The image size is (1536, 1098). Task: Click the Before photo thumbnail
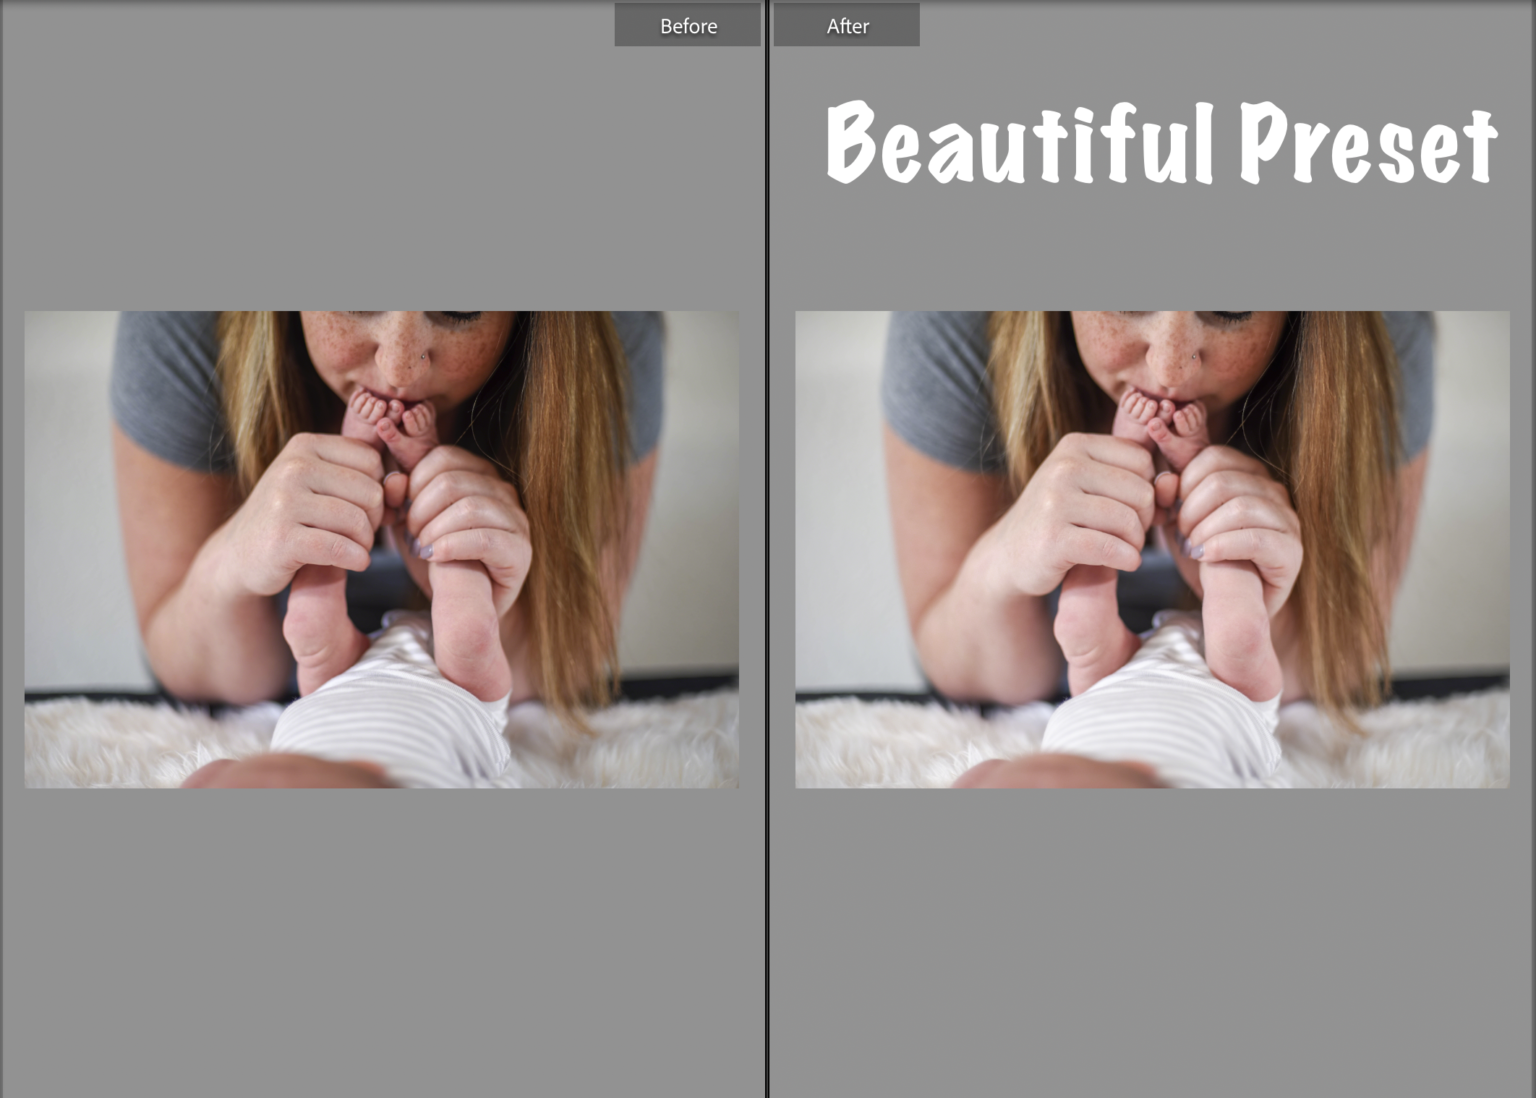[x=382, y=550]
